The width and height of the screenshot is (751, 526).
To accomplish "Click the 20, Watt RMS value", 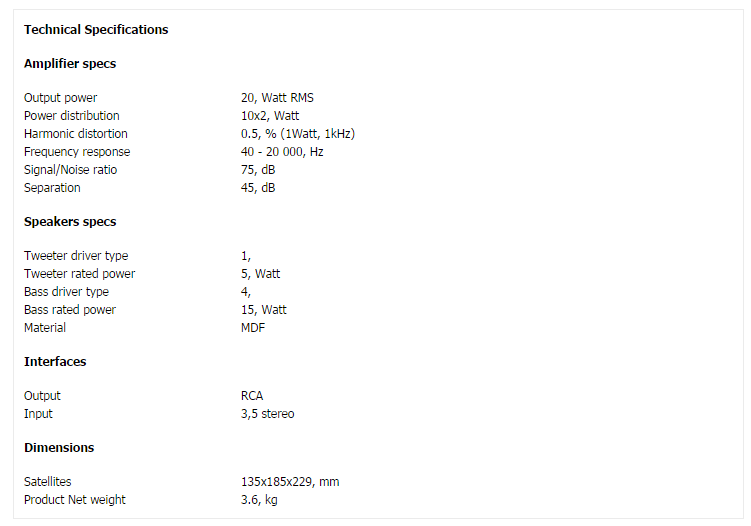I will pyautogui.click(x=277, y=98).
